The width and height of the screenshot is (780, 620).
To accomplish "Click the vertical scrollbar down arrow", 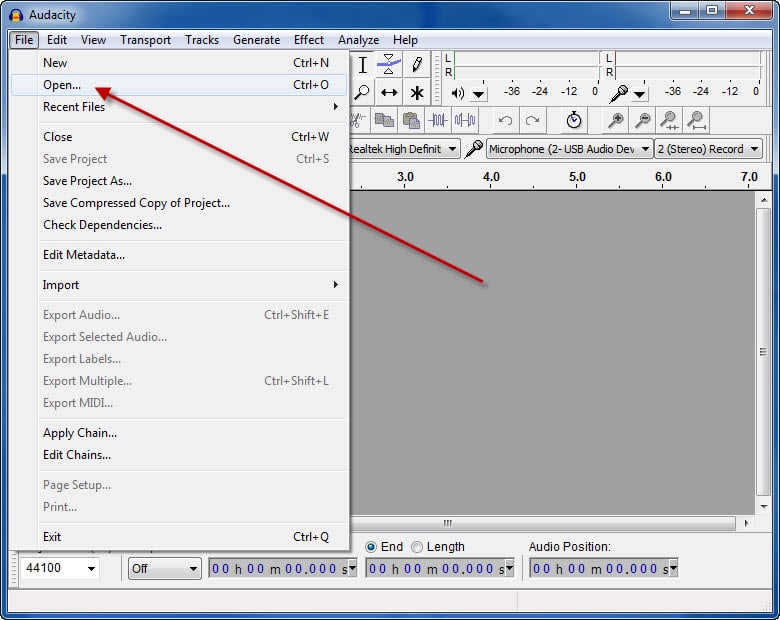I will coord(764,507).
